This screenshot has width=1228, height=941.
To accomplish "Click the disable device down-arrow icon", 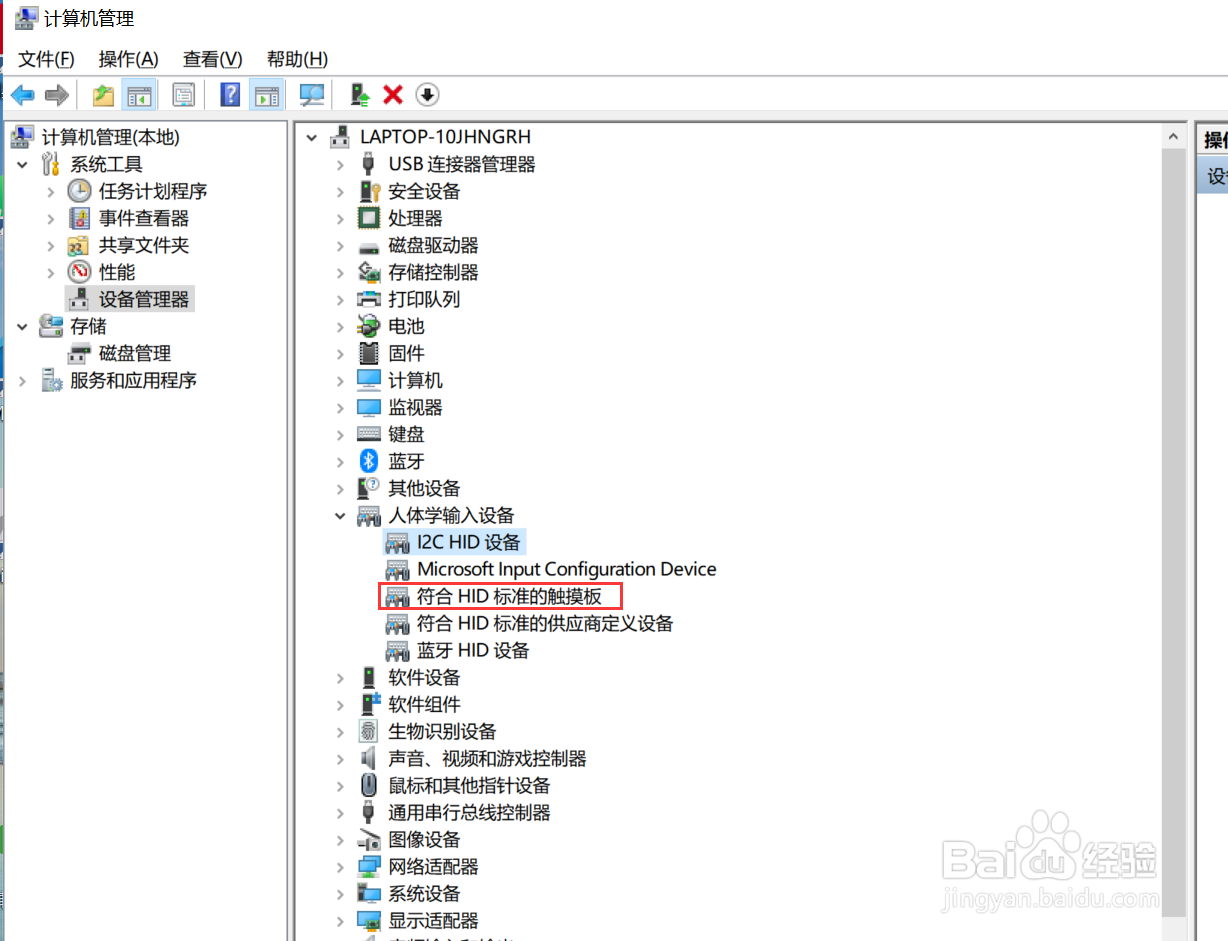I will click(427, 94).
